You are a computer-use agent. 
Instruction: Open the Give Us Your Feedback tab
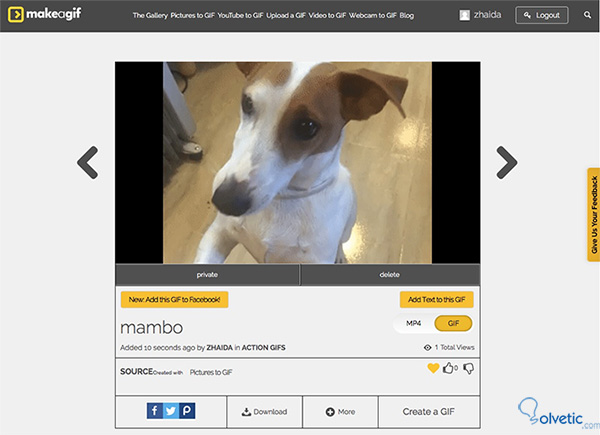(x=593, y=215)
